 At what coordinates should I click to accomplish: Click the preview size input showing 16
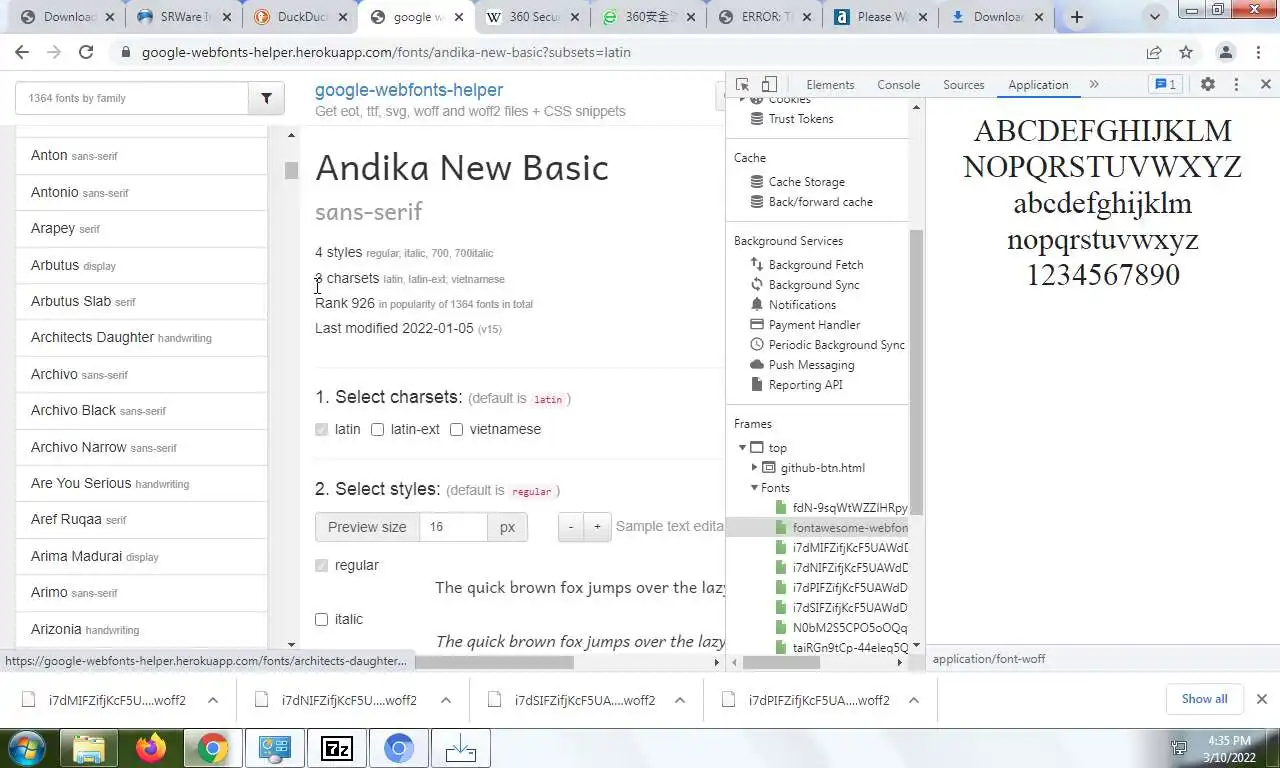point(453,527)
